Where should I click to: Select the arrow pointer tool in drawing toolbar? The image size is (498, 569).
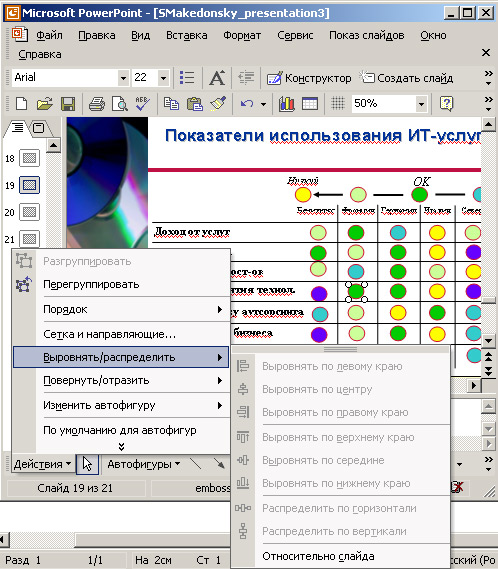[x=87, y=464]
